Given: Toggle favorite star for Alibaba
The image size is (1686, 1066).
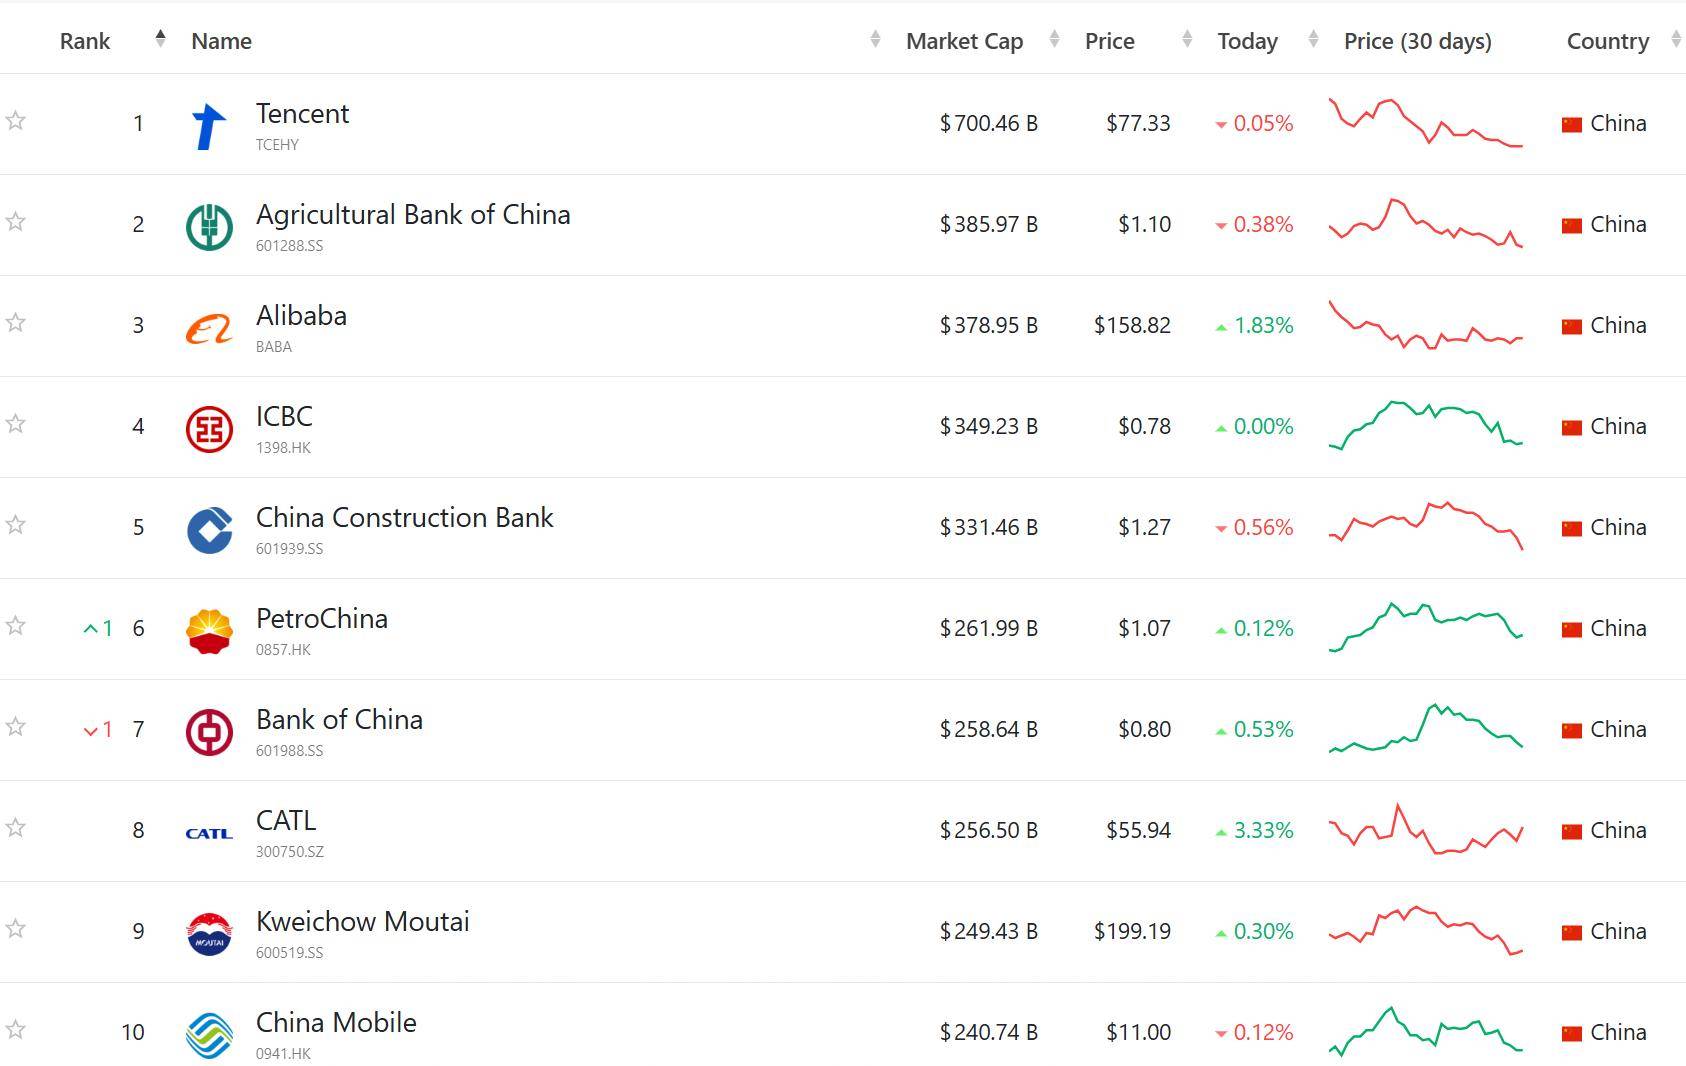Looking at the screenshot, I should 16,323.
